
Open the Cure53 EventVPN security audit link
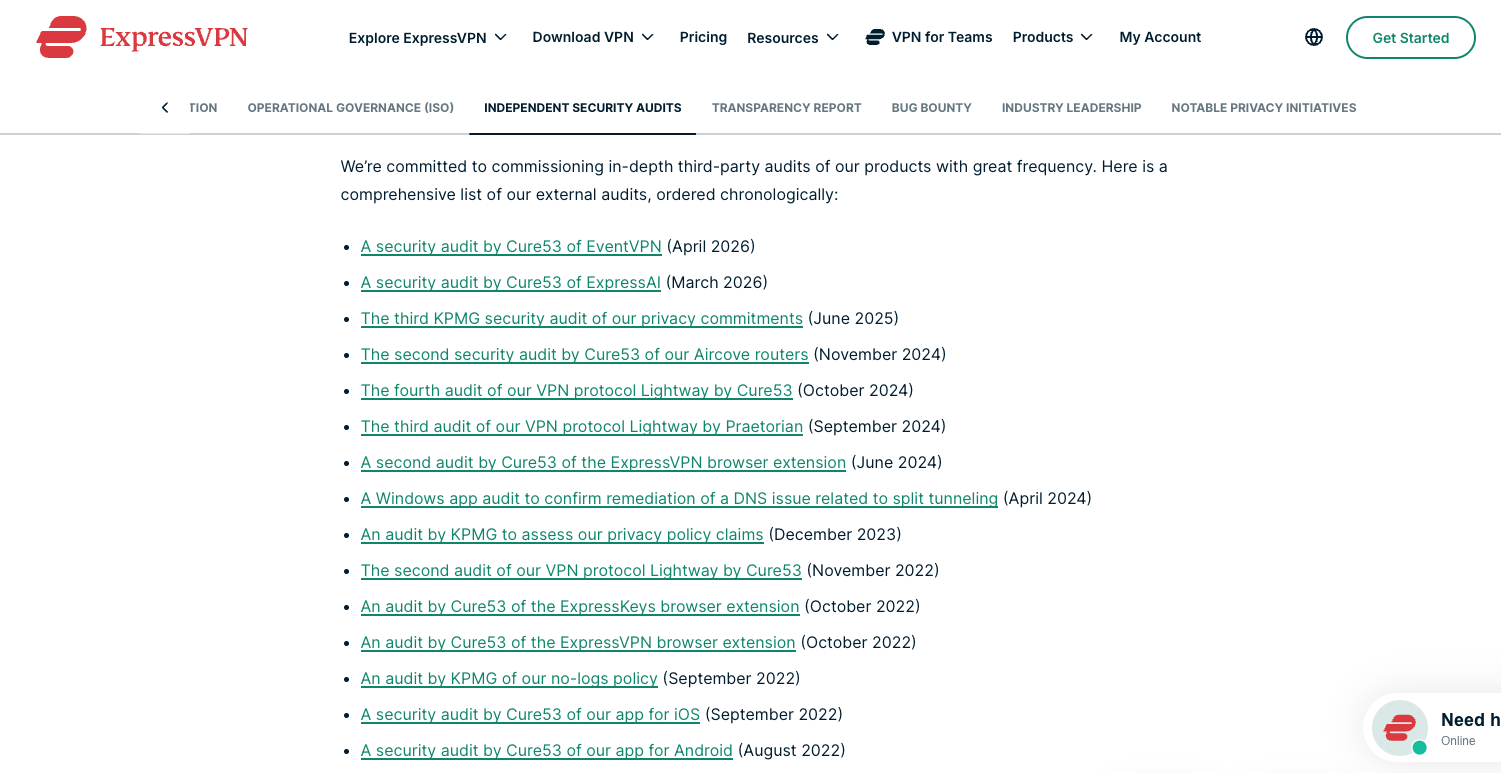(x=511, y=246)
